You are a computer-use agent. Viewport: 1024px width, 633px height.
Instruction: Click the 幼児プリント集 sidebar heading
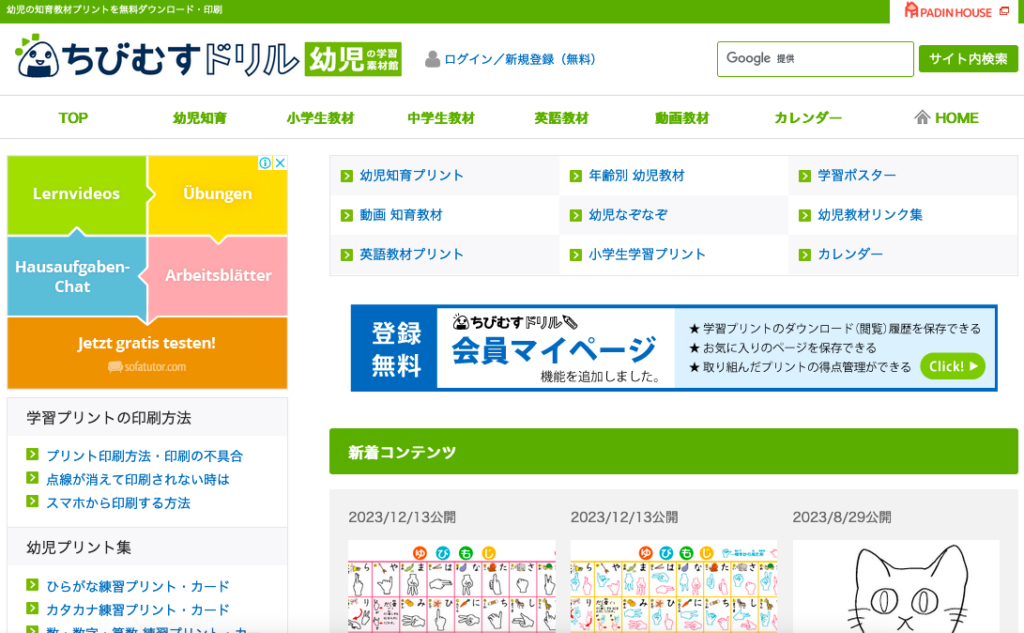[78, 547]
